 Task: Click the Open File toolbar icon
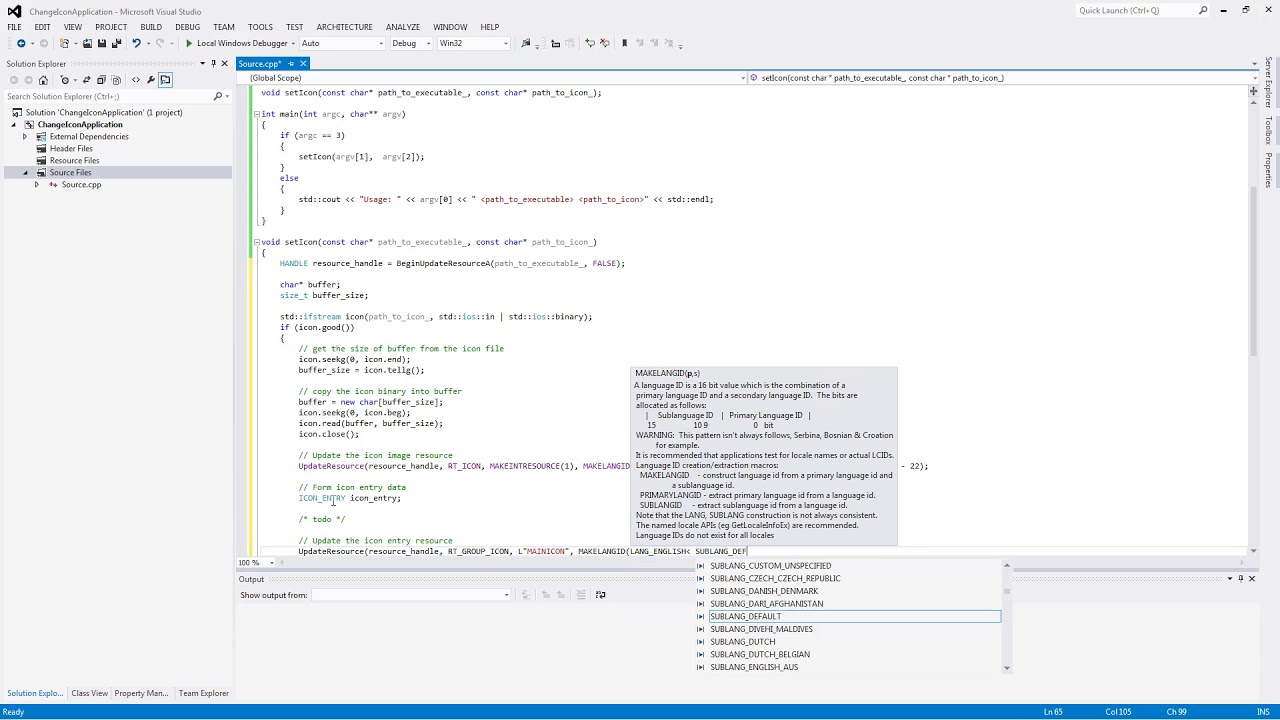click(x=87, y=43)
